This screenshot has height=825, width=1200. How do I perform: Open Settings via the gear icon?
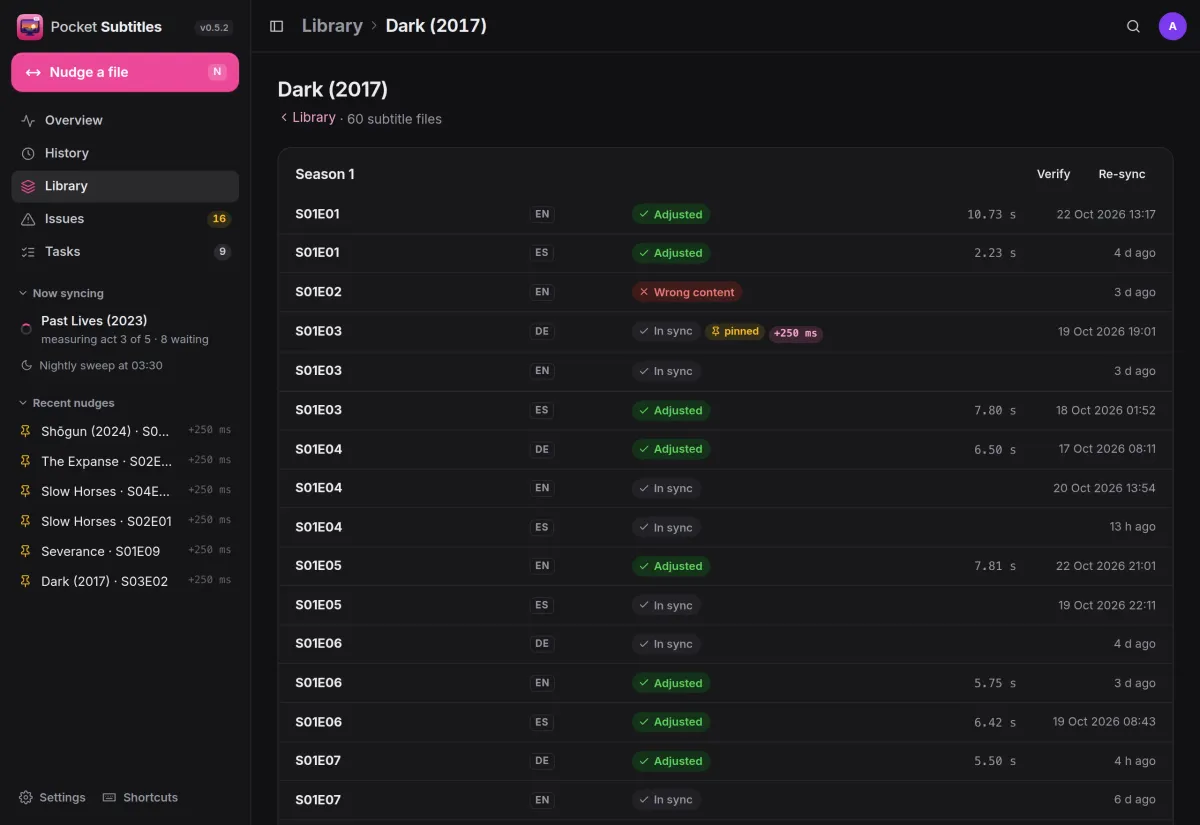26,797
